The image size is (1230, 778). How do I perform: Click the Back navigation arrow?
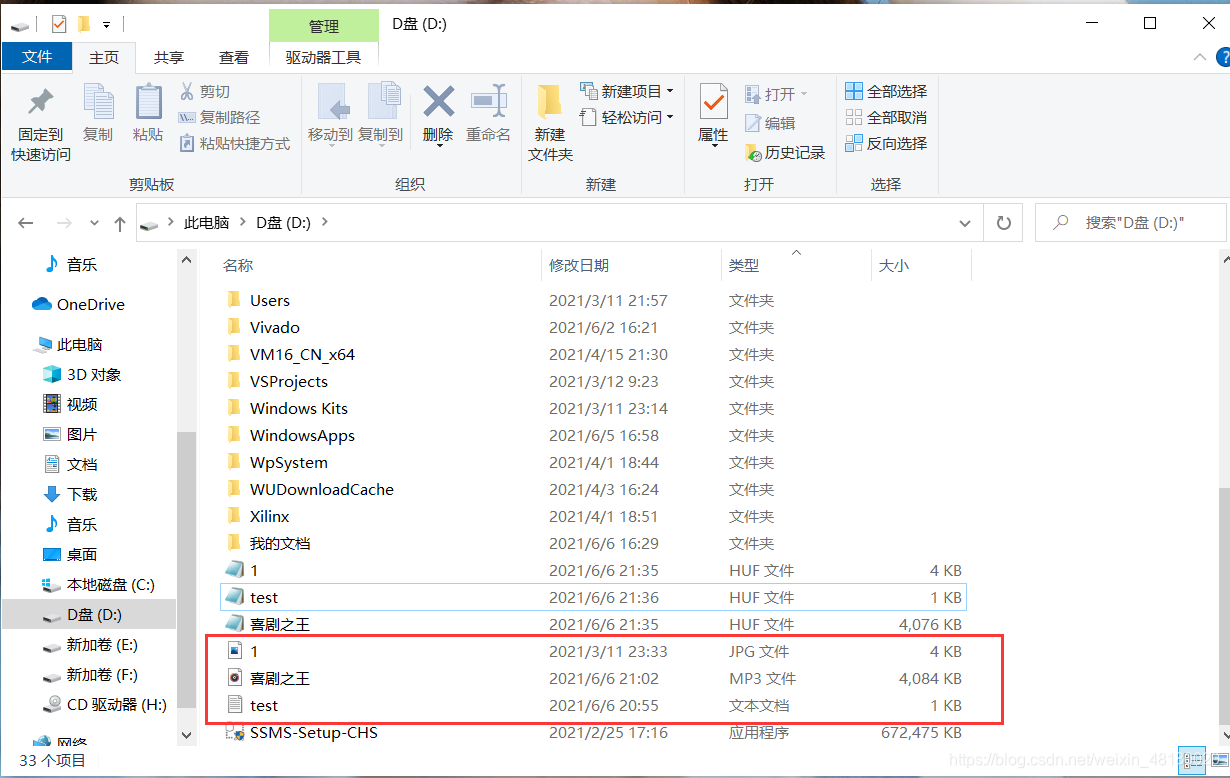(x=26, y=223)
